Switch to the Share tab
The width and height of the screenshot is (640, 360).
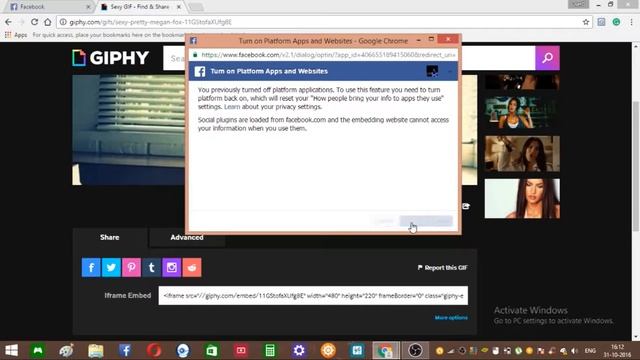tap(110, 238)
